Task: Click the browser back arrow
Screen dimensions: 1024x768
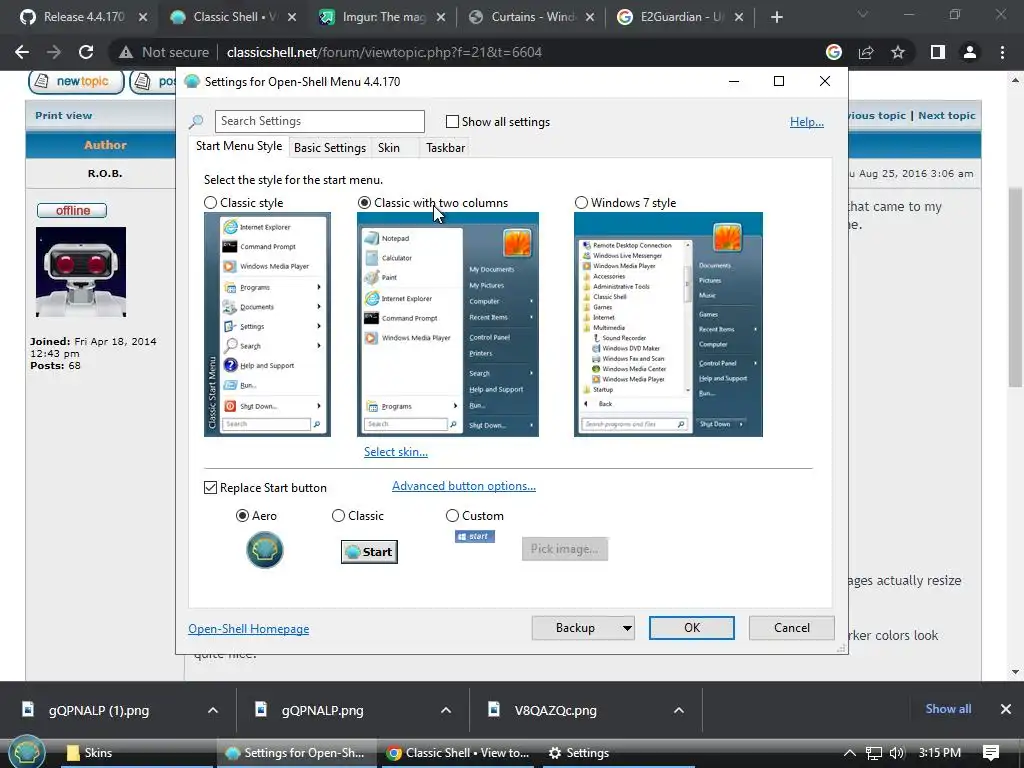Action: (22, 52)
